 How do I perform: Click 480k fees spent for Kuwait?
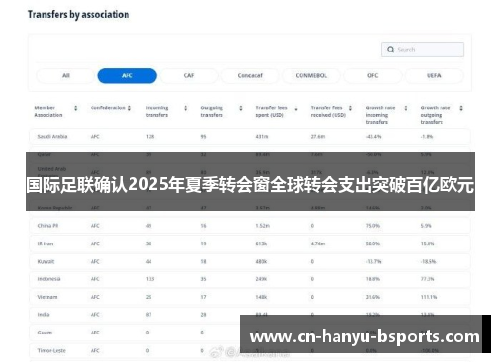(x=261, y=261)
